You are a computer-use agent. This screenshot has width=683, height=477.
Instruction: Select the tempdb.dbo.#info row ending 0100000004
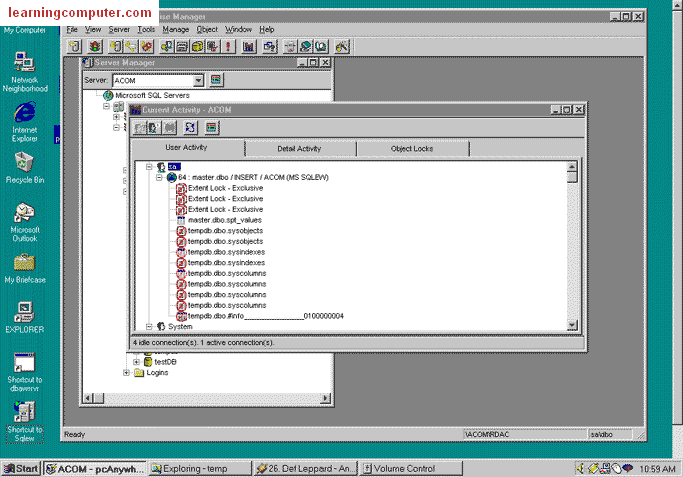point(266,316)
